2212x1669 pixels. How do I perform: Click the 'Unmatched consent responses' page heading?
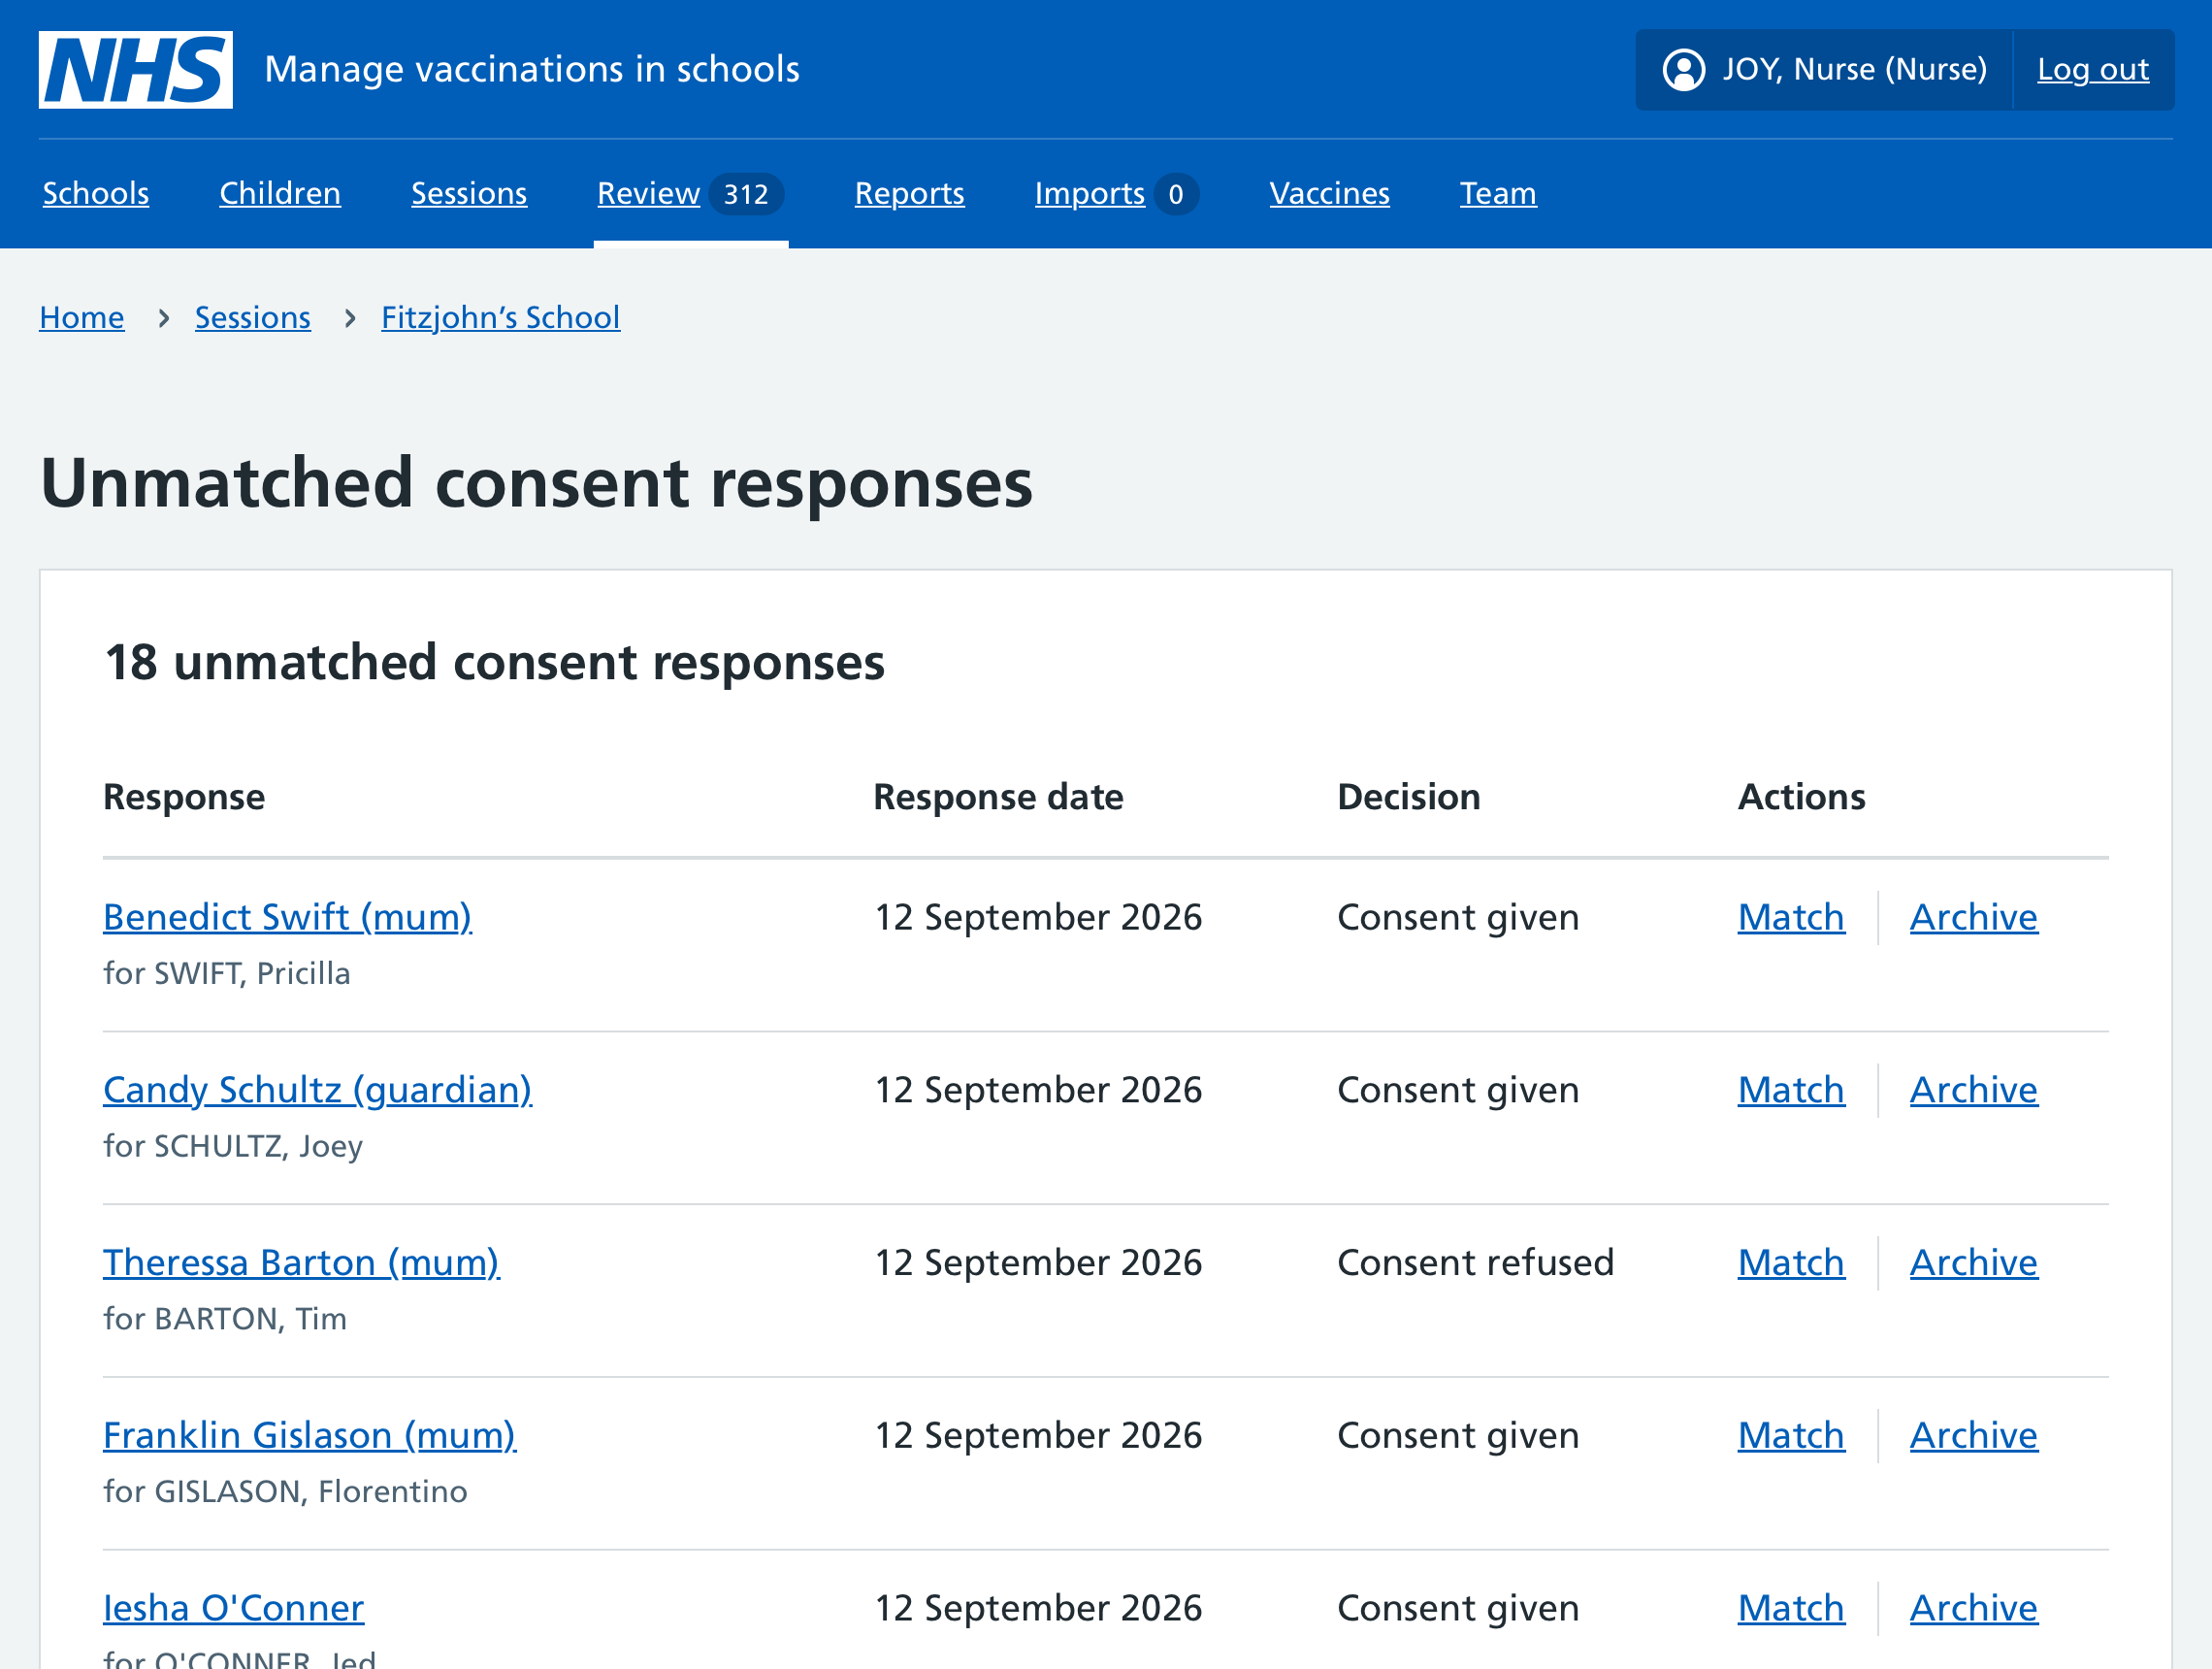coord(537,484)
